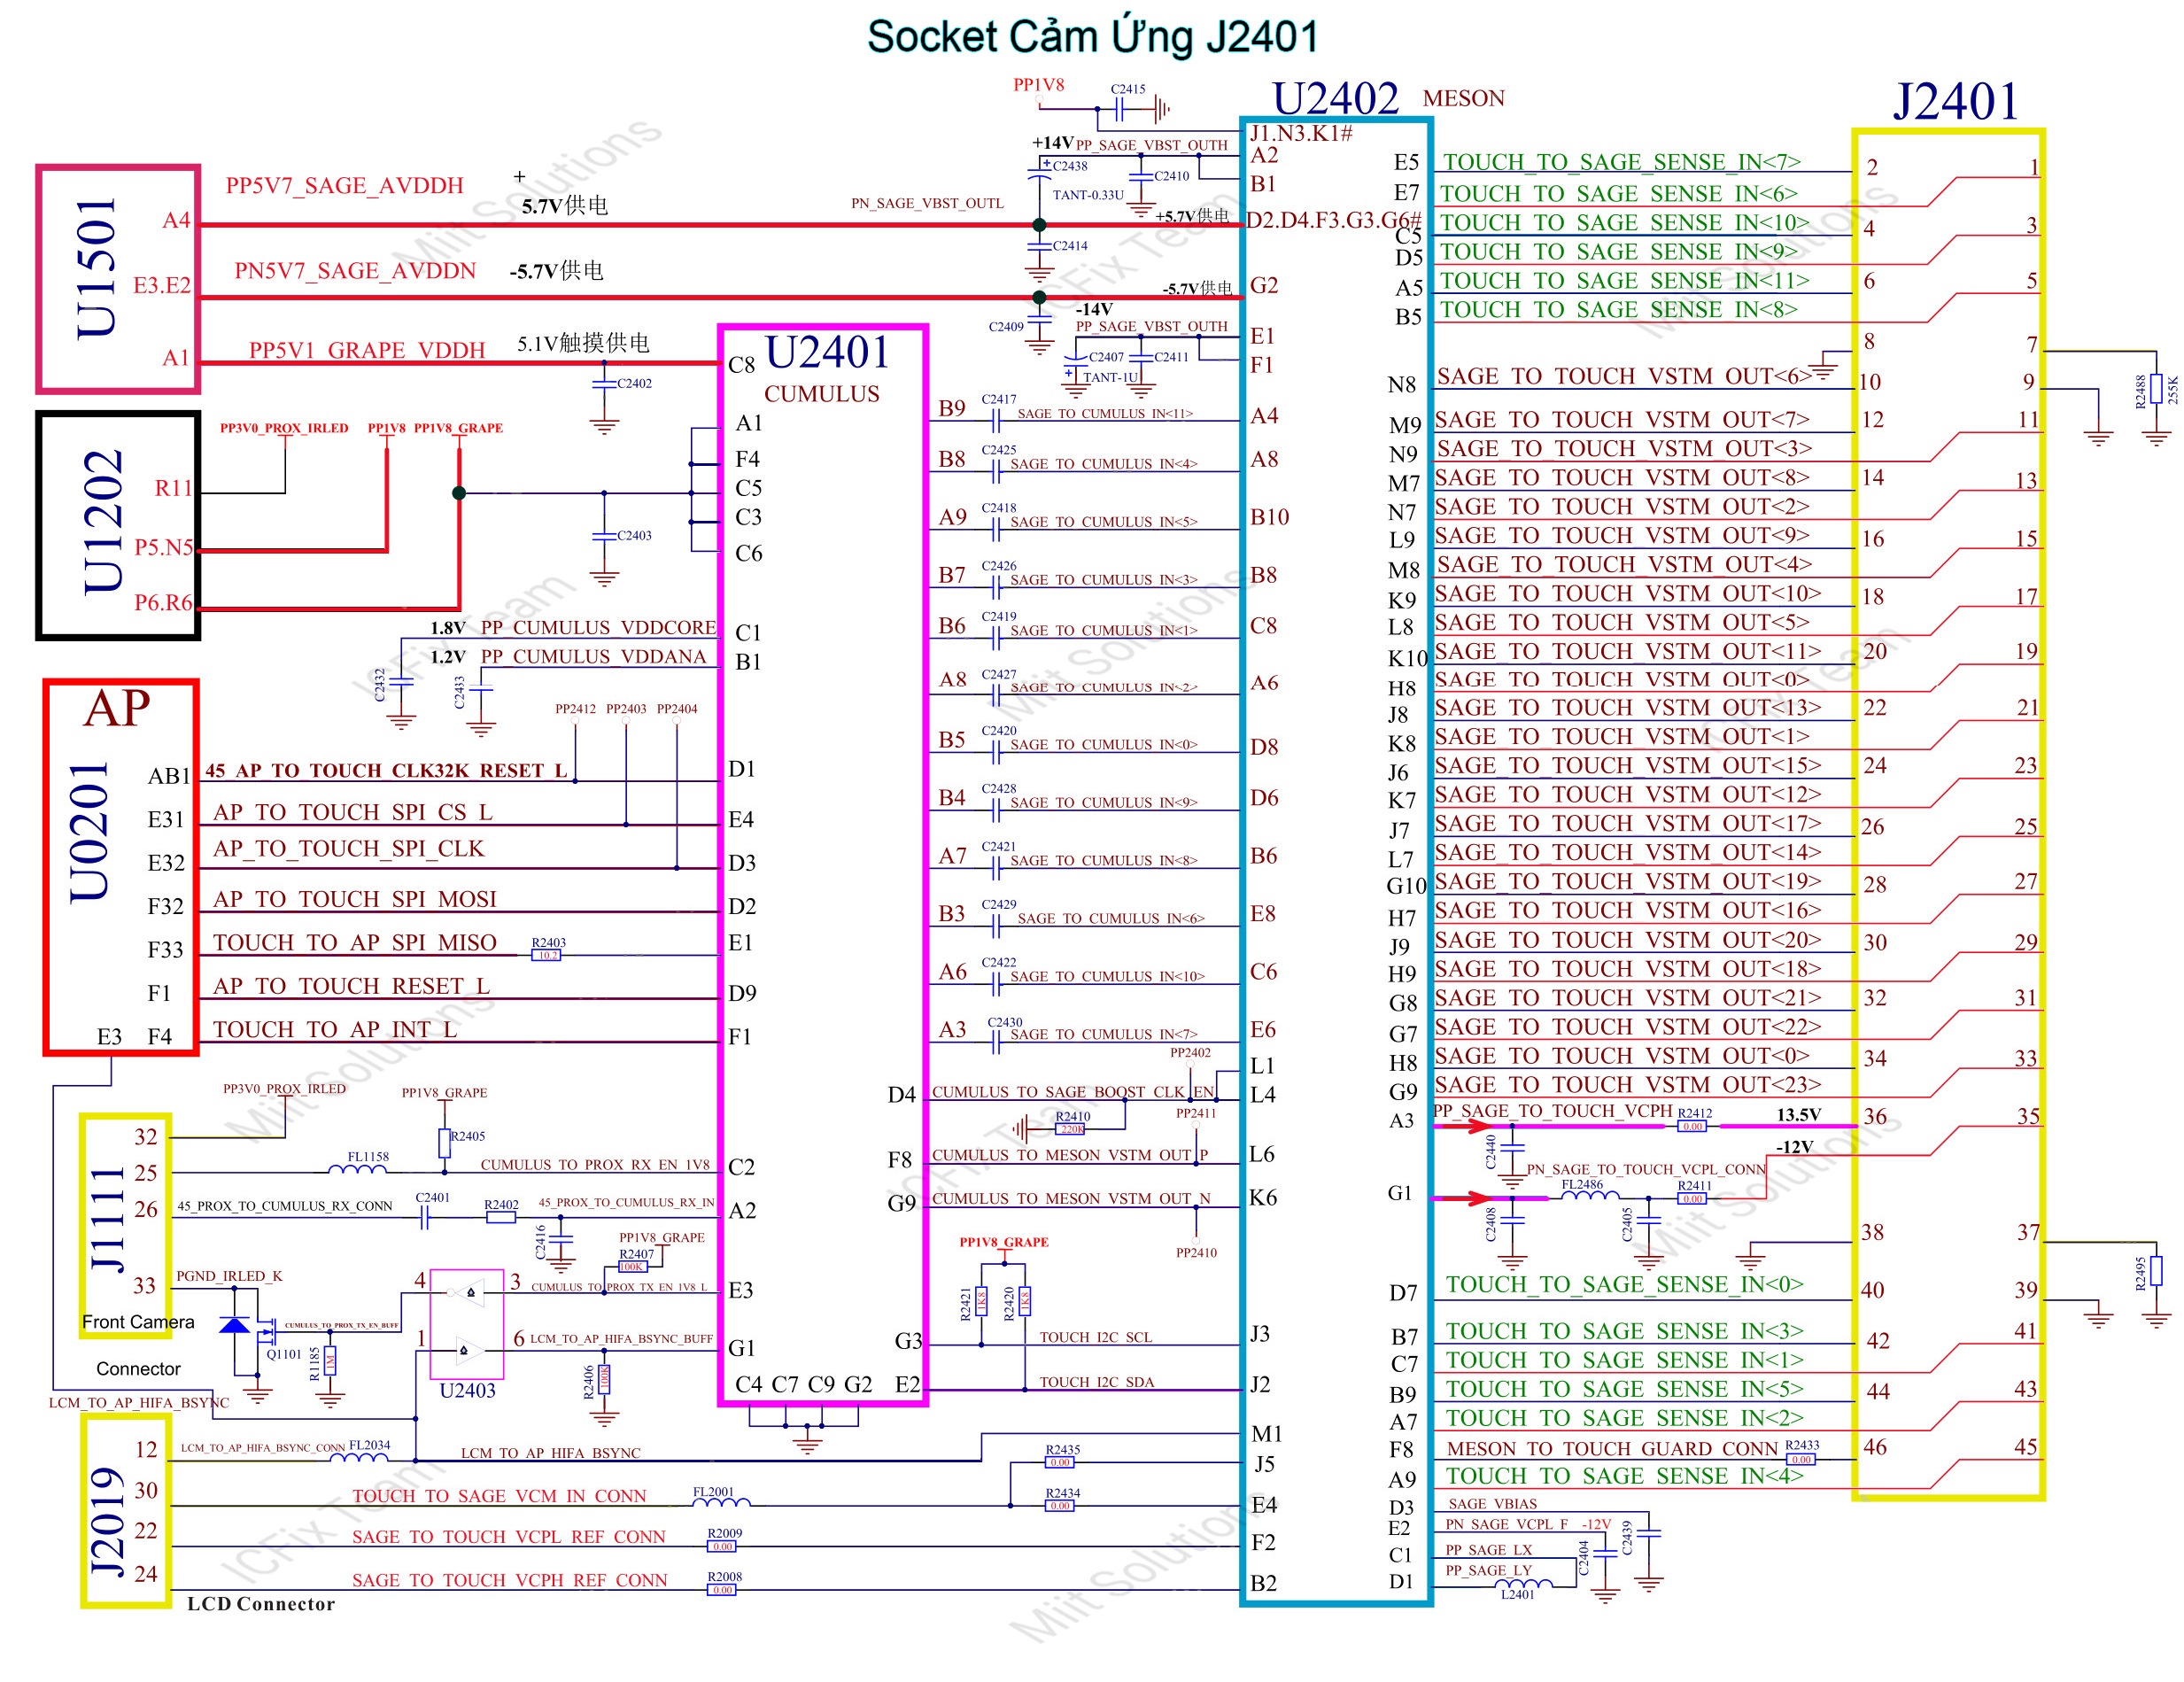Screen dimensions: 2184x1682
Task: Click the J1111 Front Camera connector box
Action: tap(126, 1225)
